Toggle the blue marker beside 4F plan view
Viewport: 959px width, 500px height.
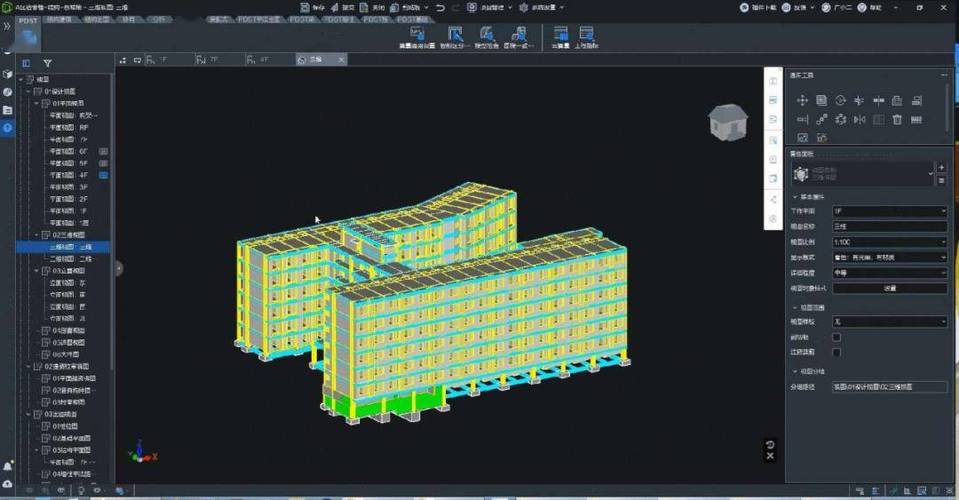[x=102, y=175]
